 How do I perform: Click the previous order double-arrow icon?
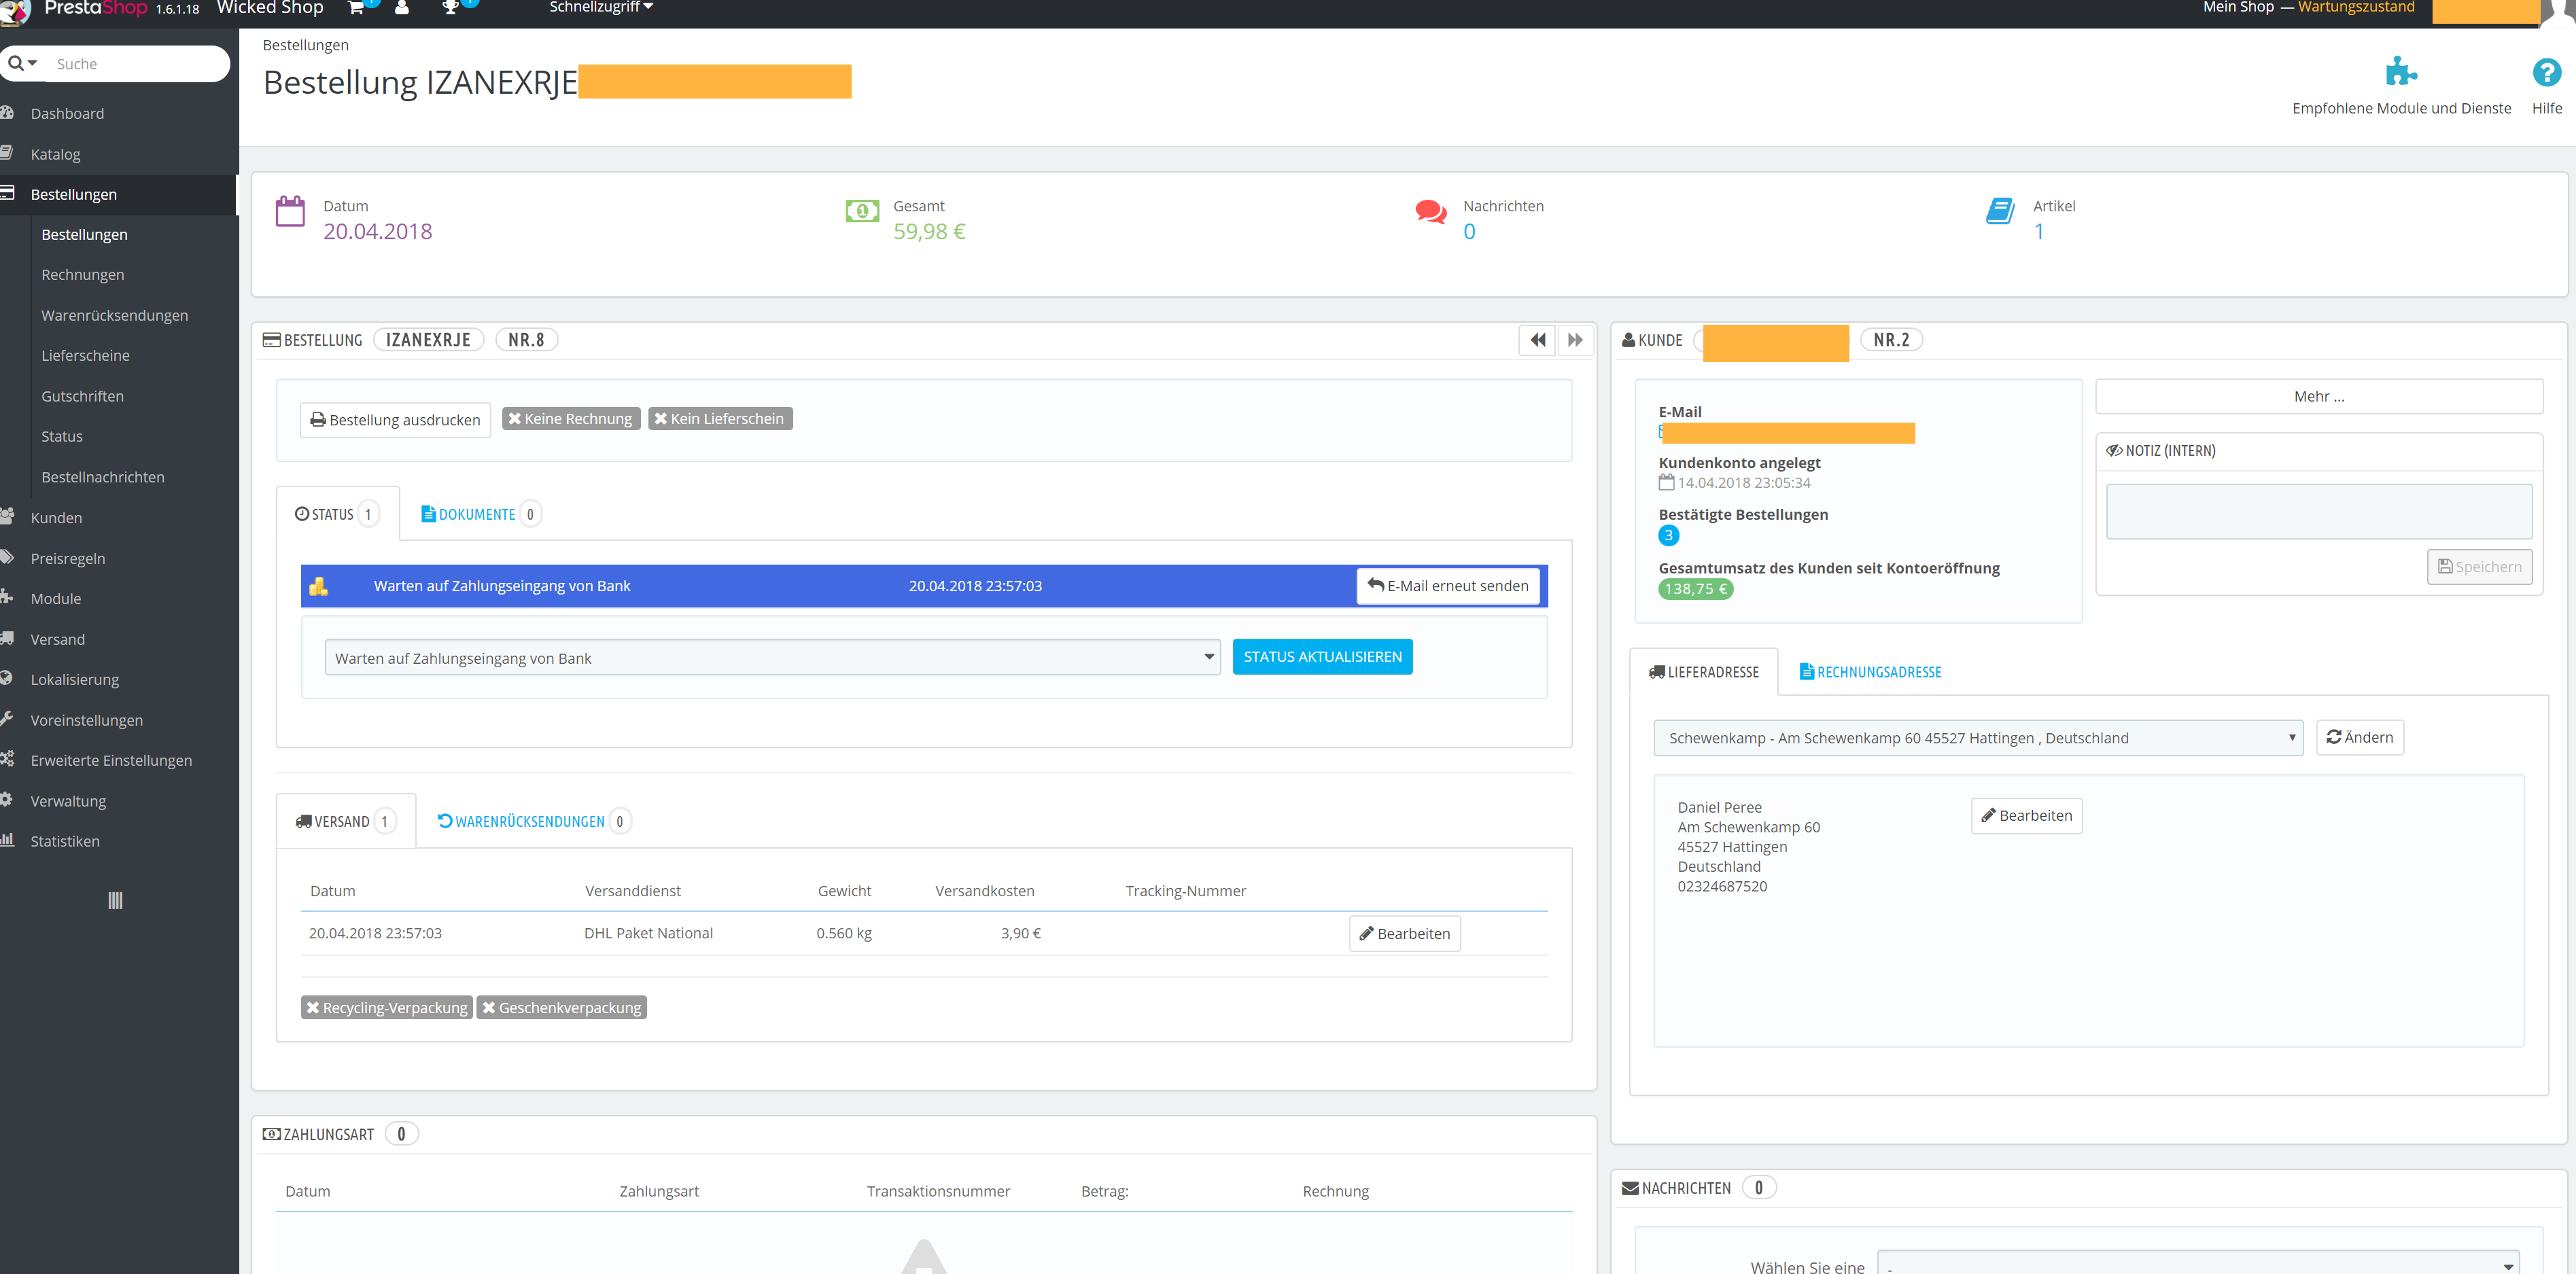coord(1537,340)
